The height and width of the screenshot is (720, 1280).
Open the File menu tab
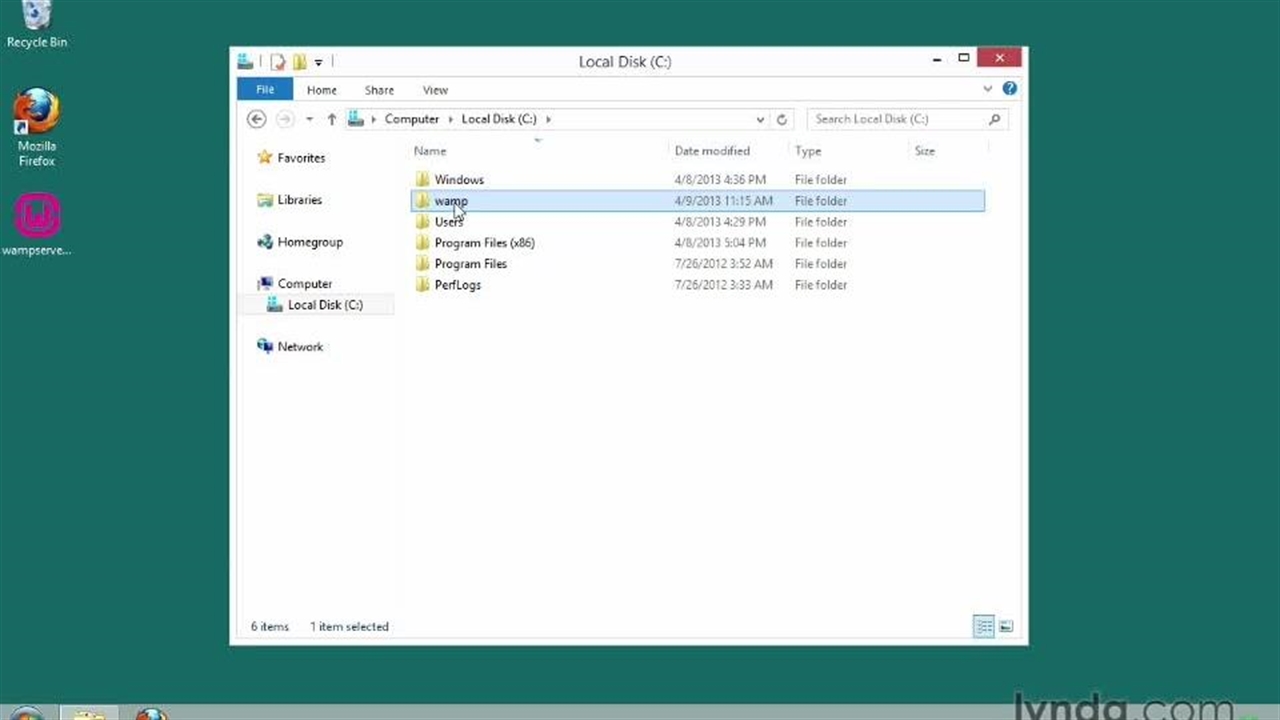[265, 90]
